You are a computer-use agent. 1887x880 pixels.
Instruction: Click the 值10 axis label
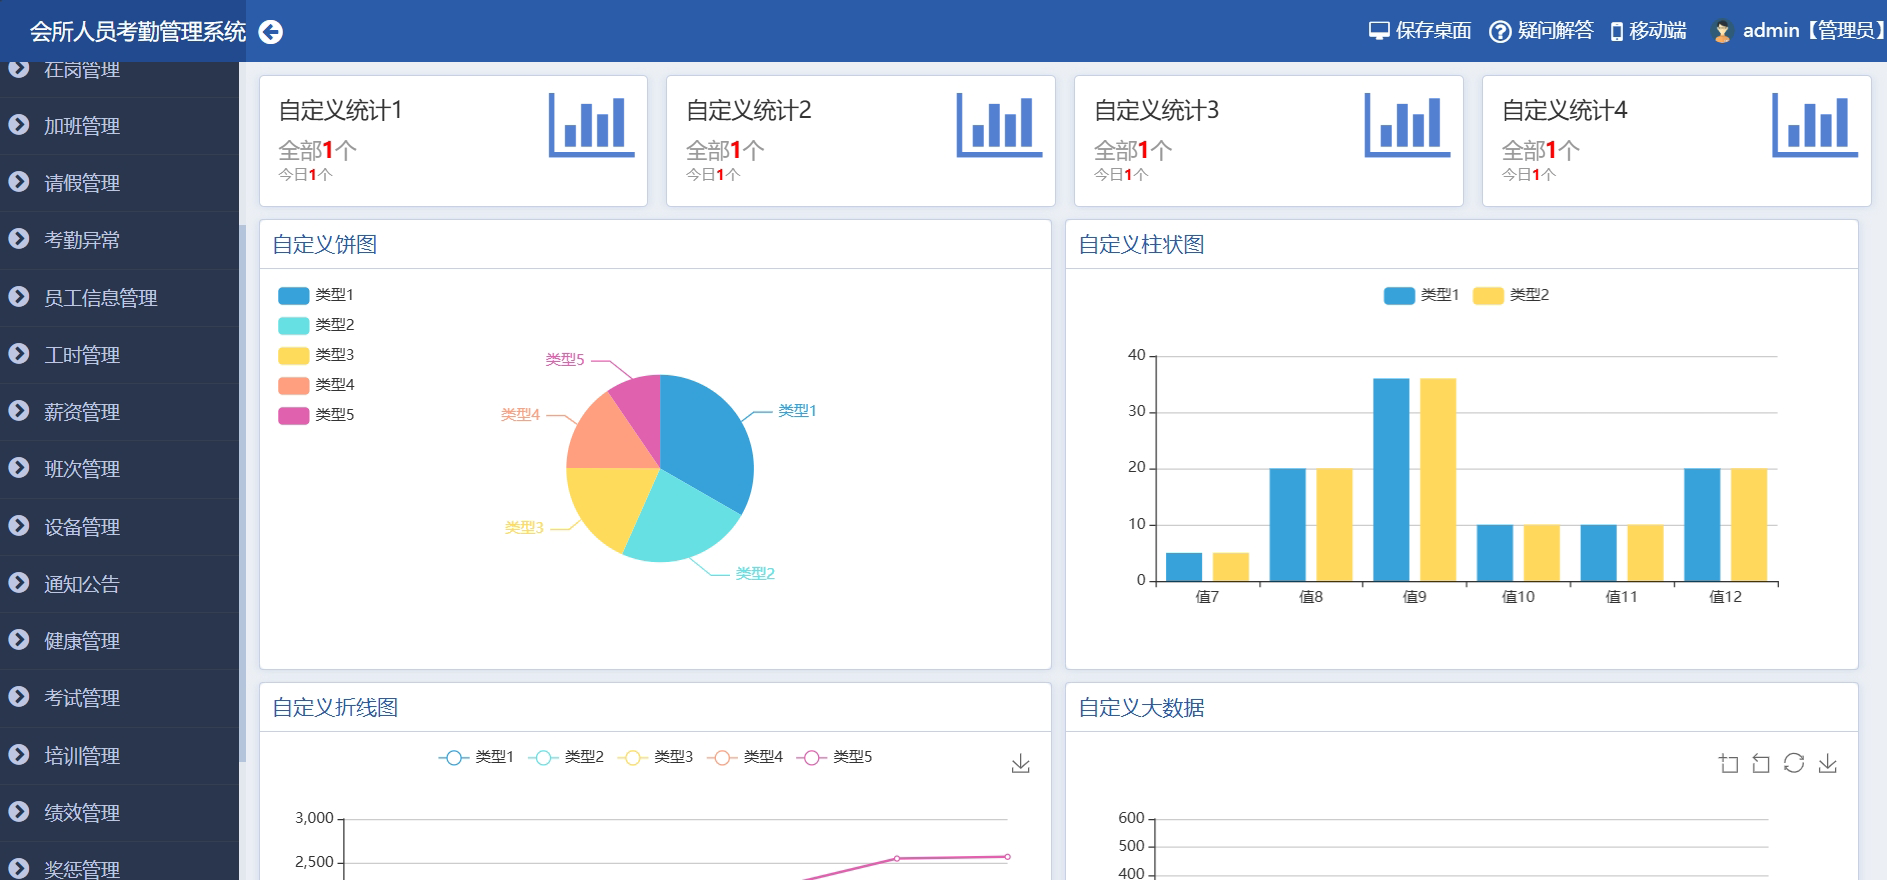tap(1518, 597)
